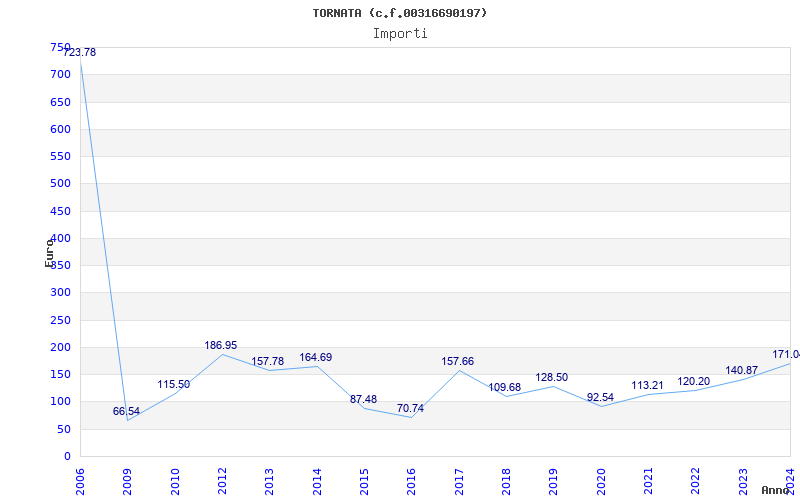This screenshot has width=800, height=500.
Task: Select the Importi subtitle
Action: pos(400,34)
